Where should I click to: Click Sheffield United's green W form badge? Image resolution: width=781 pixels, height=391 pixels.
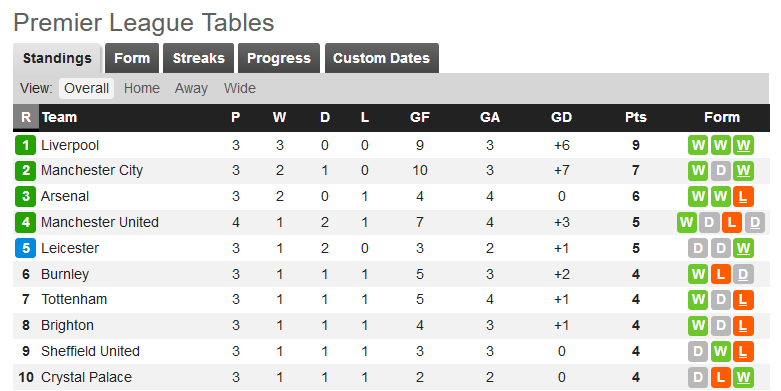click(720, 352)
